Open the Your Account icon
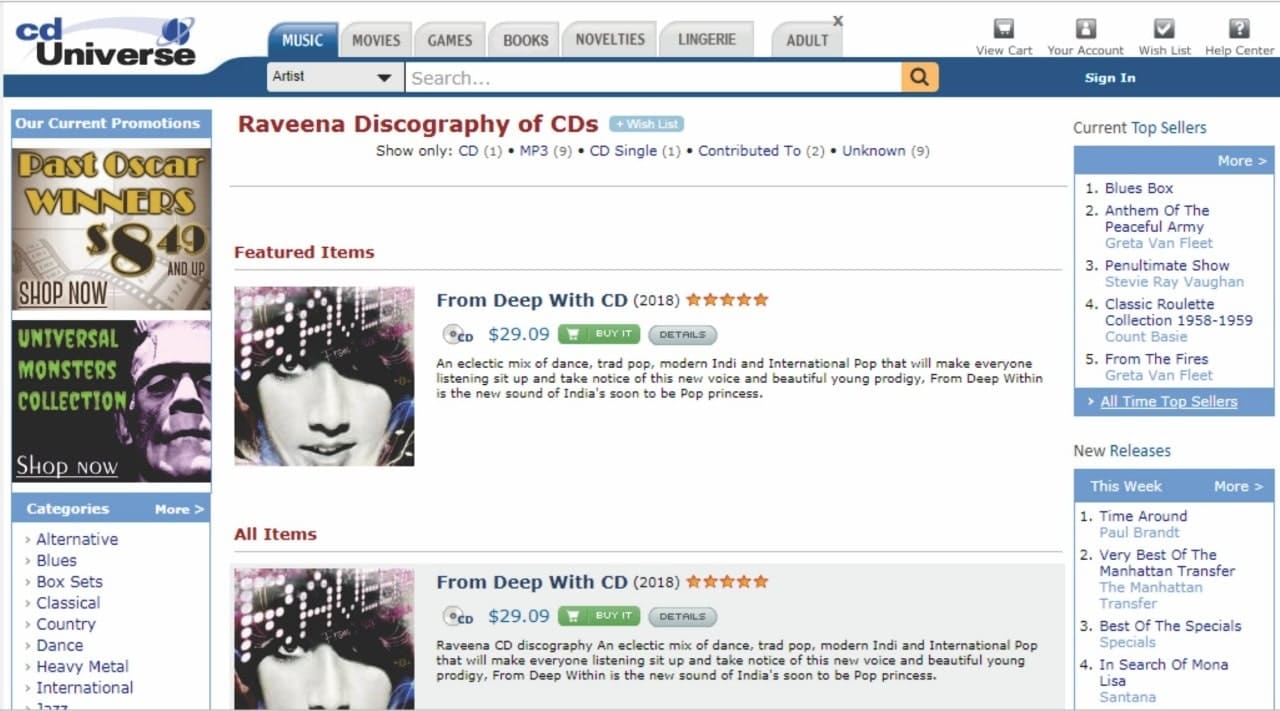The image size is (1280, 711). pos(1085,28)
